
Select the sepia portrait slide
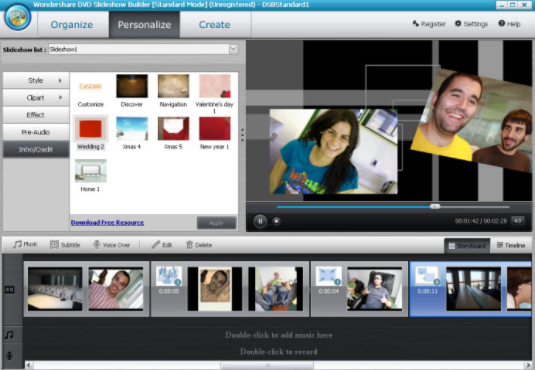click(x=215, y=289)
